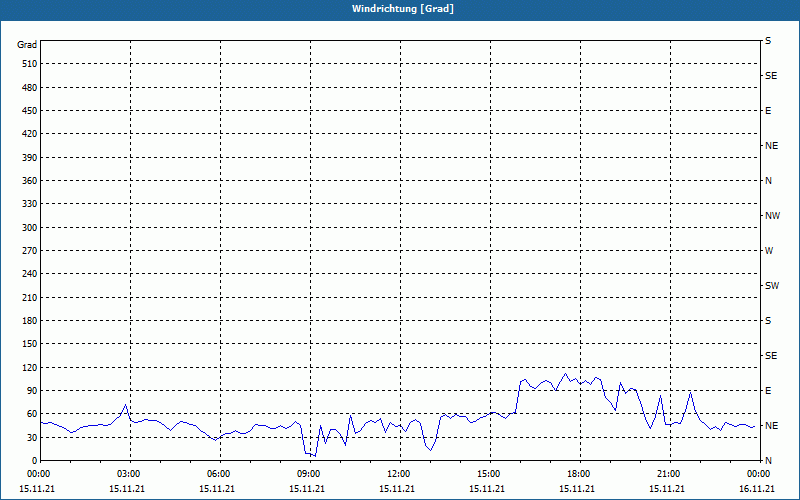Click the blue line's peak just before 03:00
800x500 pixels.
point(126,405)
